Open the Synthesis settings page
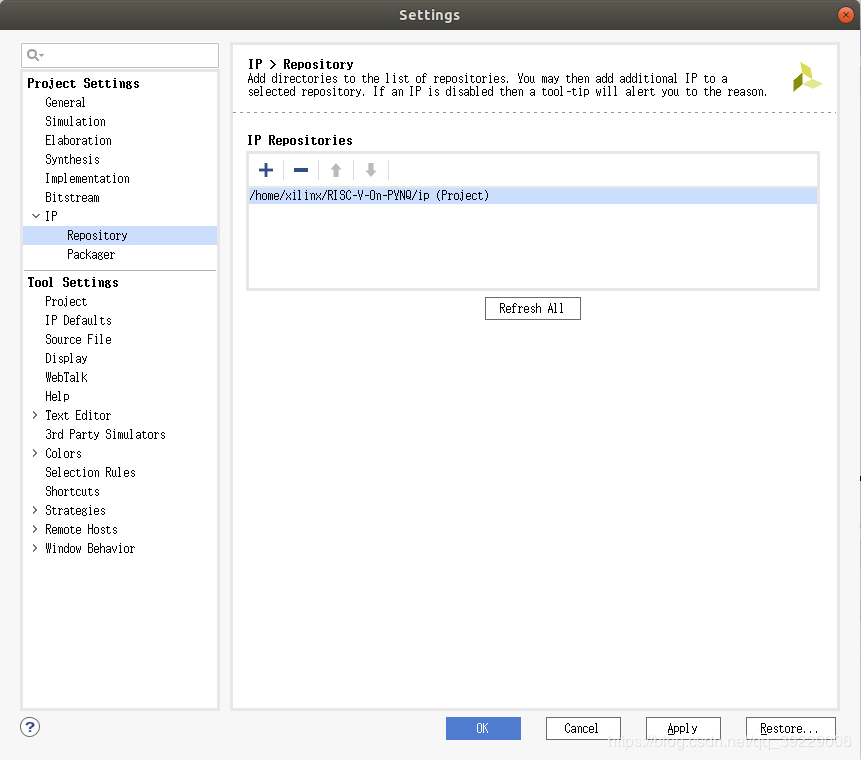 pos(72,160)
